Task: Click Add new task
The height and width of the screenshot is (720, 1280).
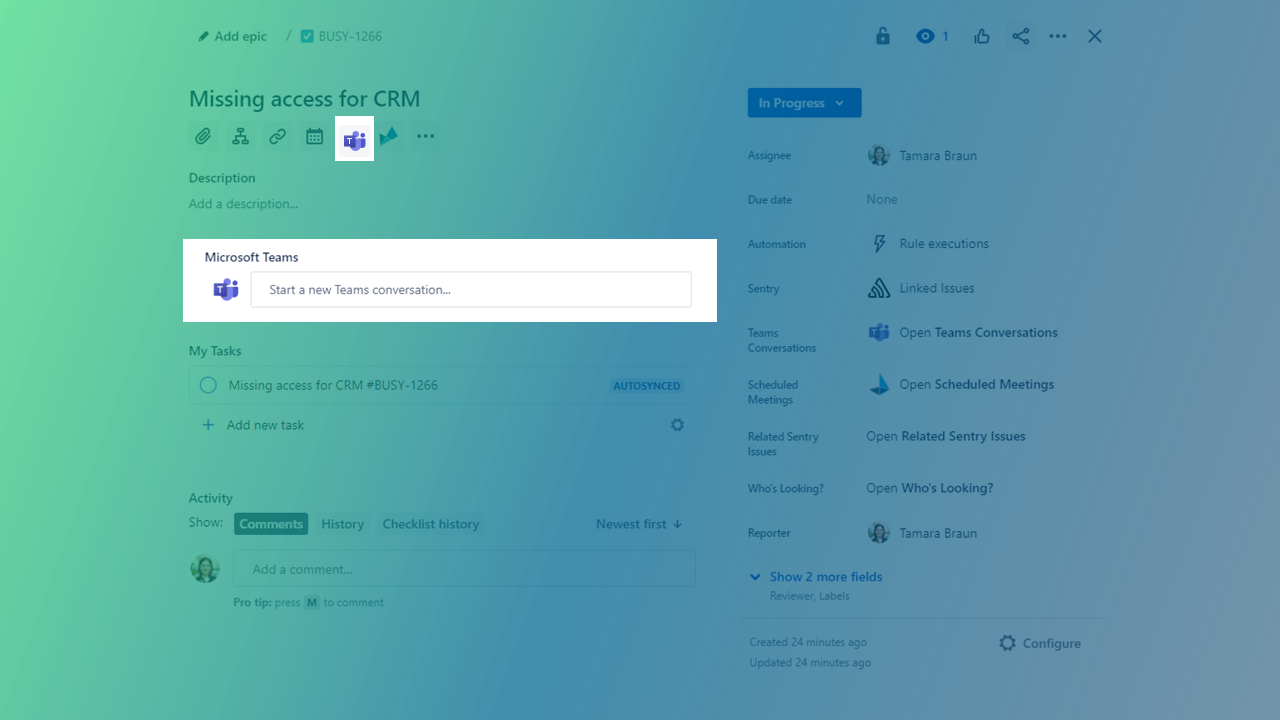Action: (265, 425)
